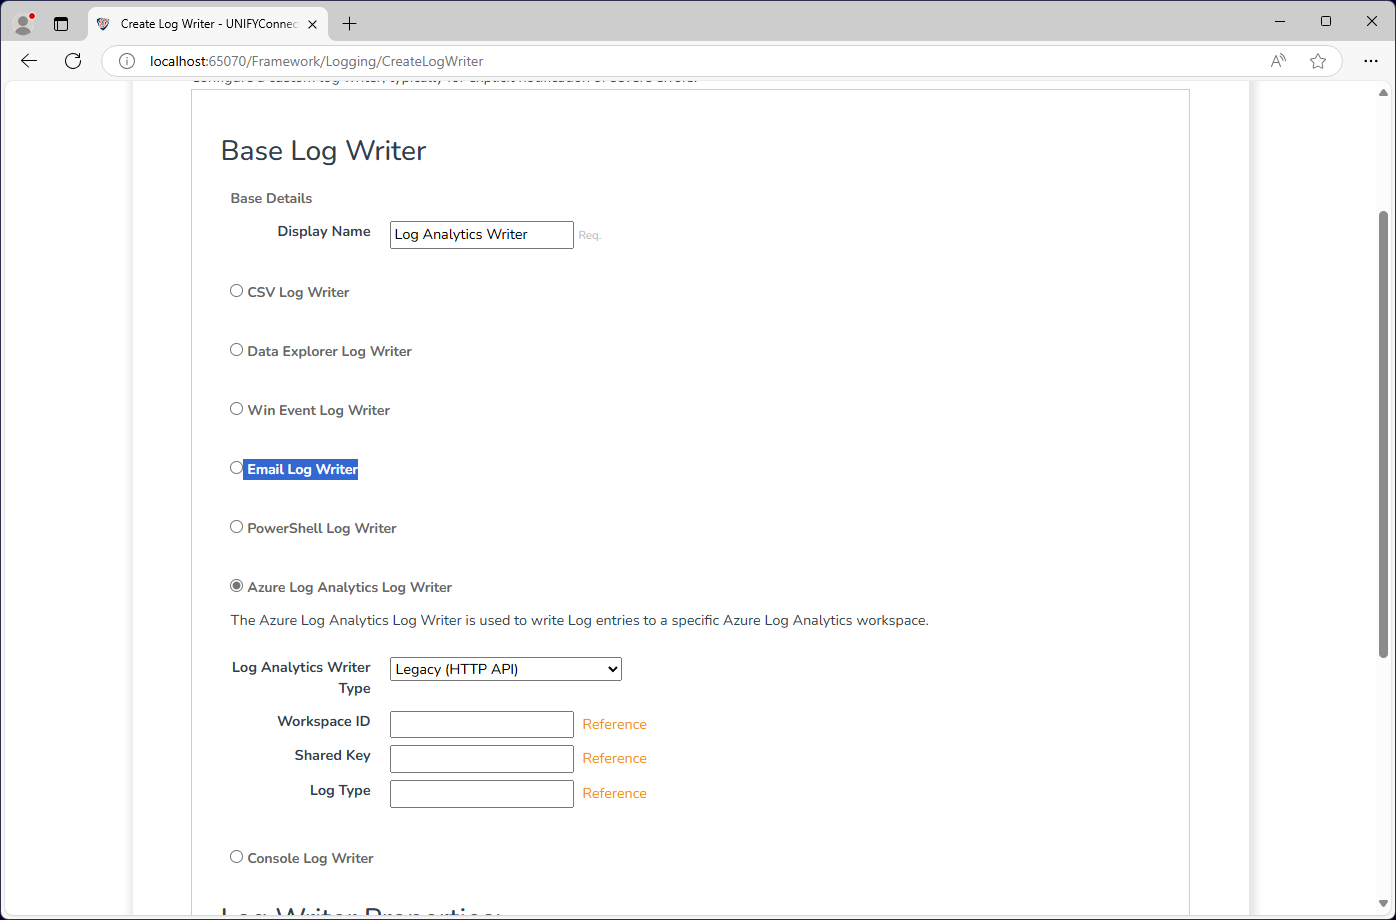Image resolution: width=1396 pixels, height=920 pixels.
Task: Focus the Workspace ID input field
Action: pos(482,725)
